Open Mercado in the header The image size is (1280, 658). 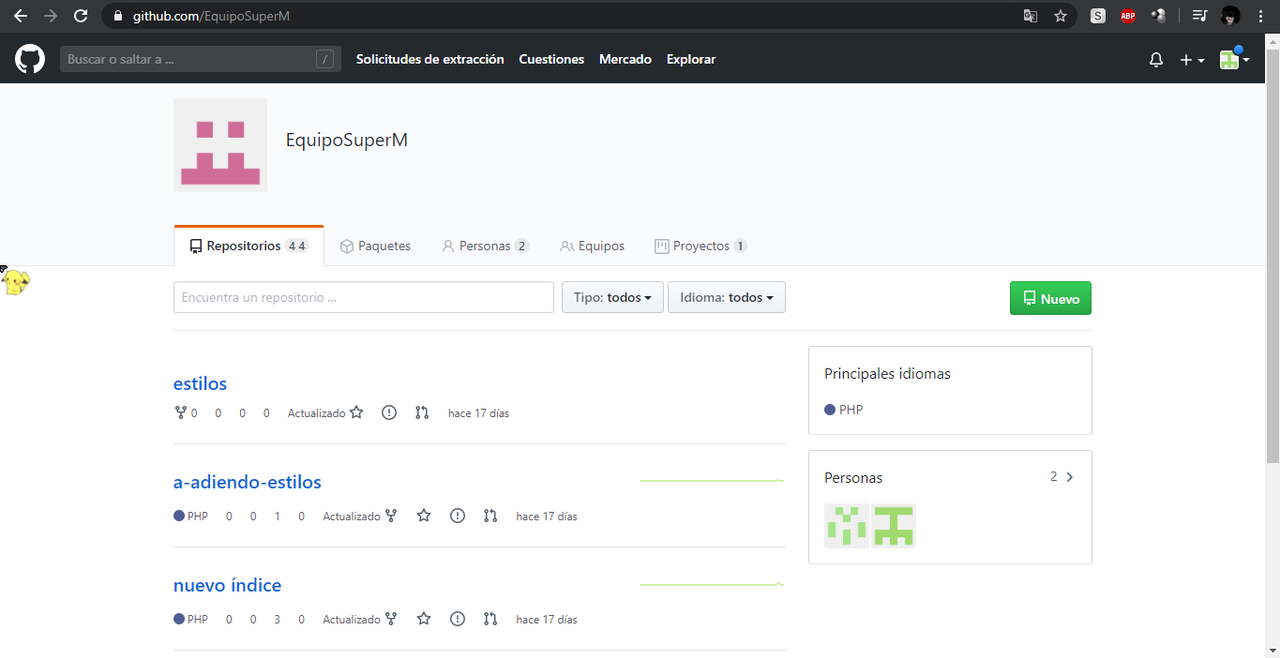[x=625, y=59]
